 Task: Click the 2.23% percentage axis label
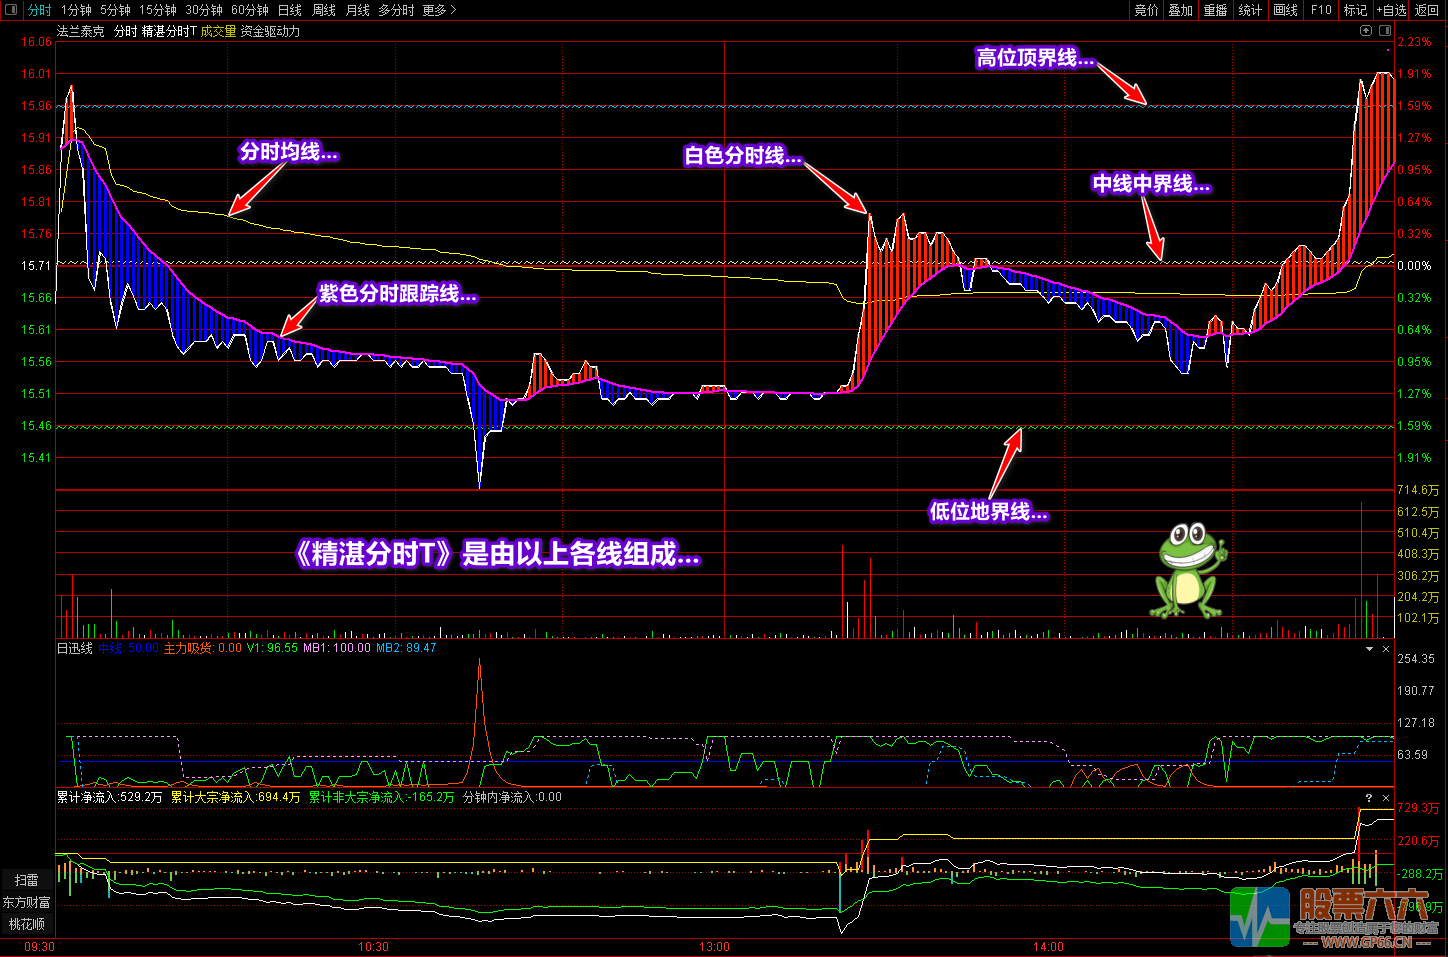pos(1414,42)
